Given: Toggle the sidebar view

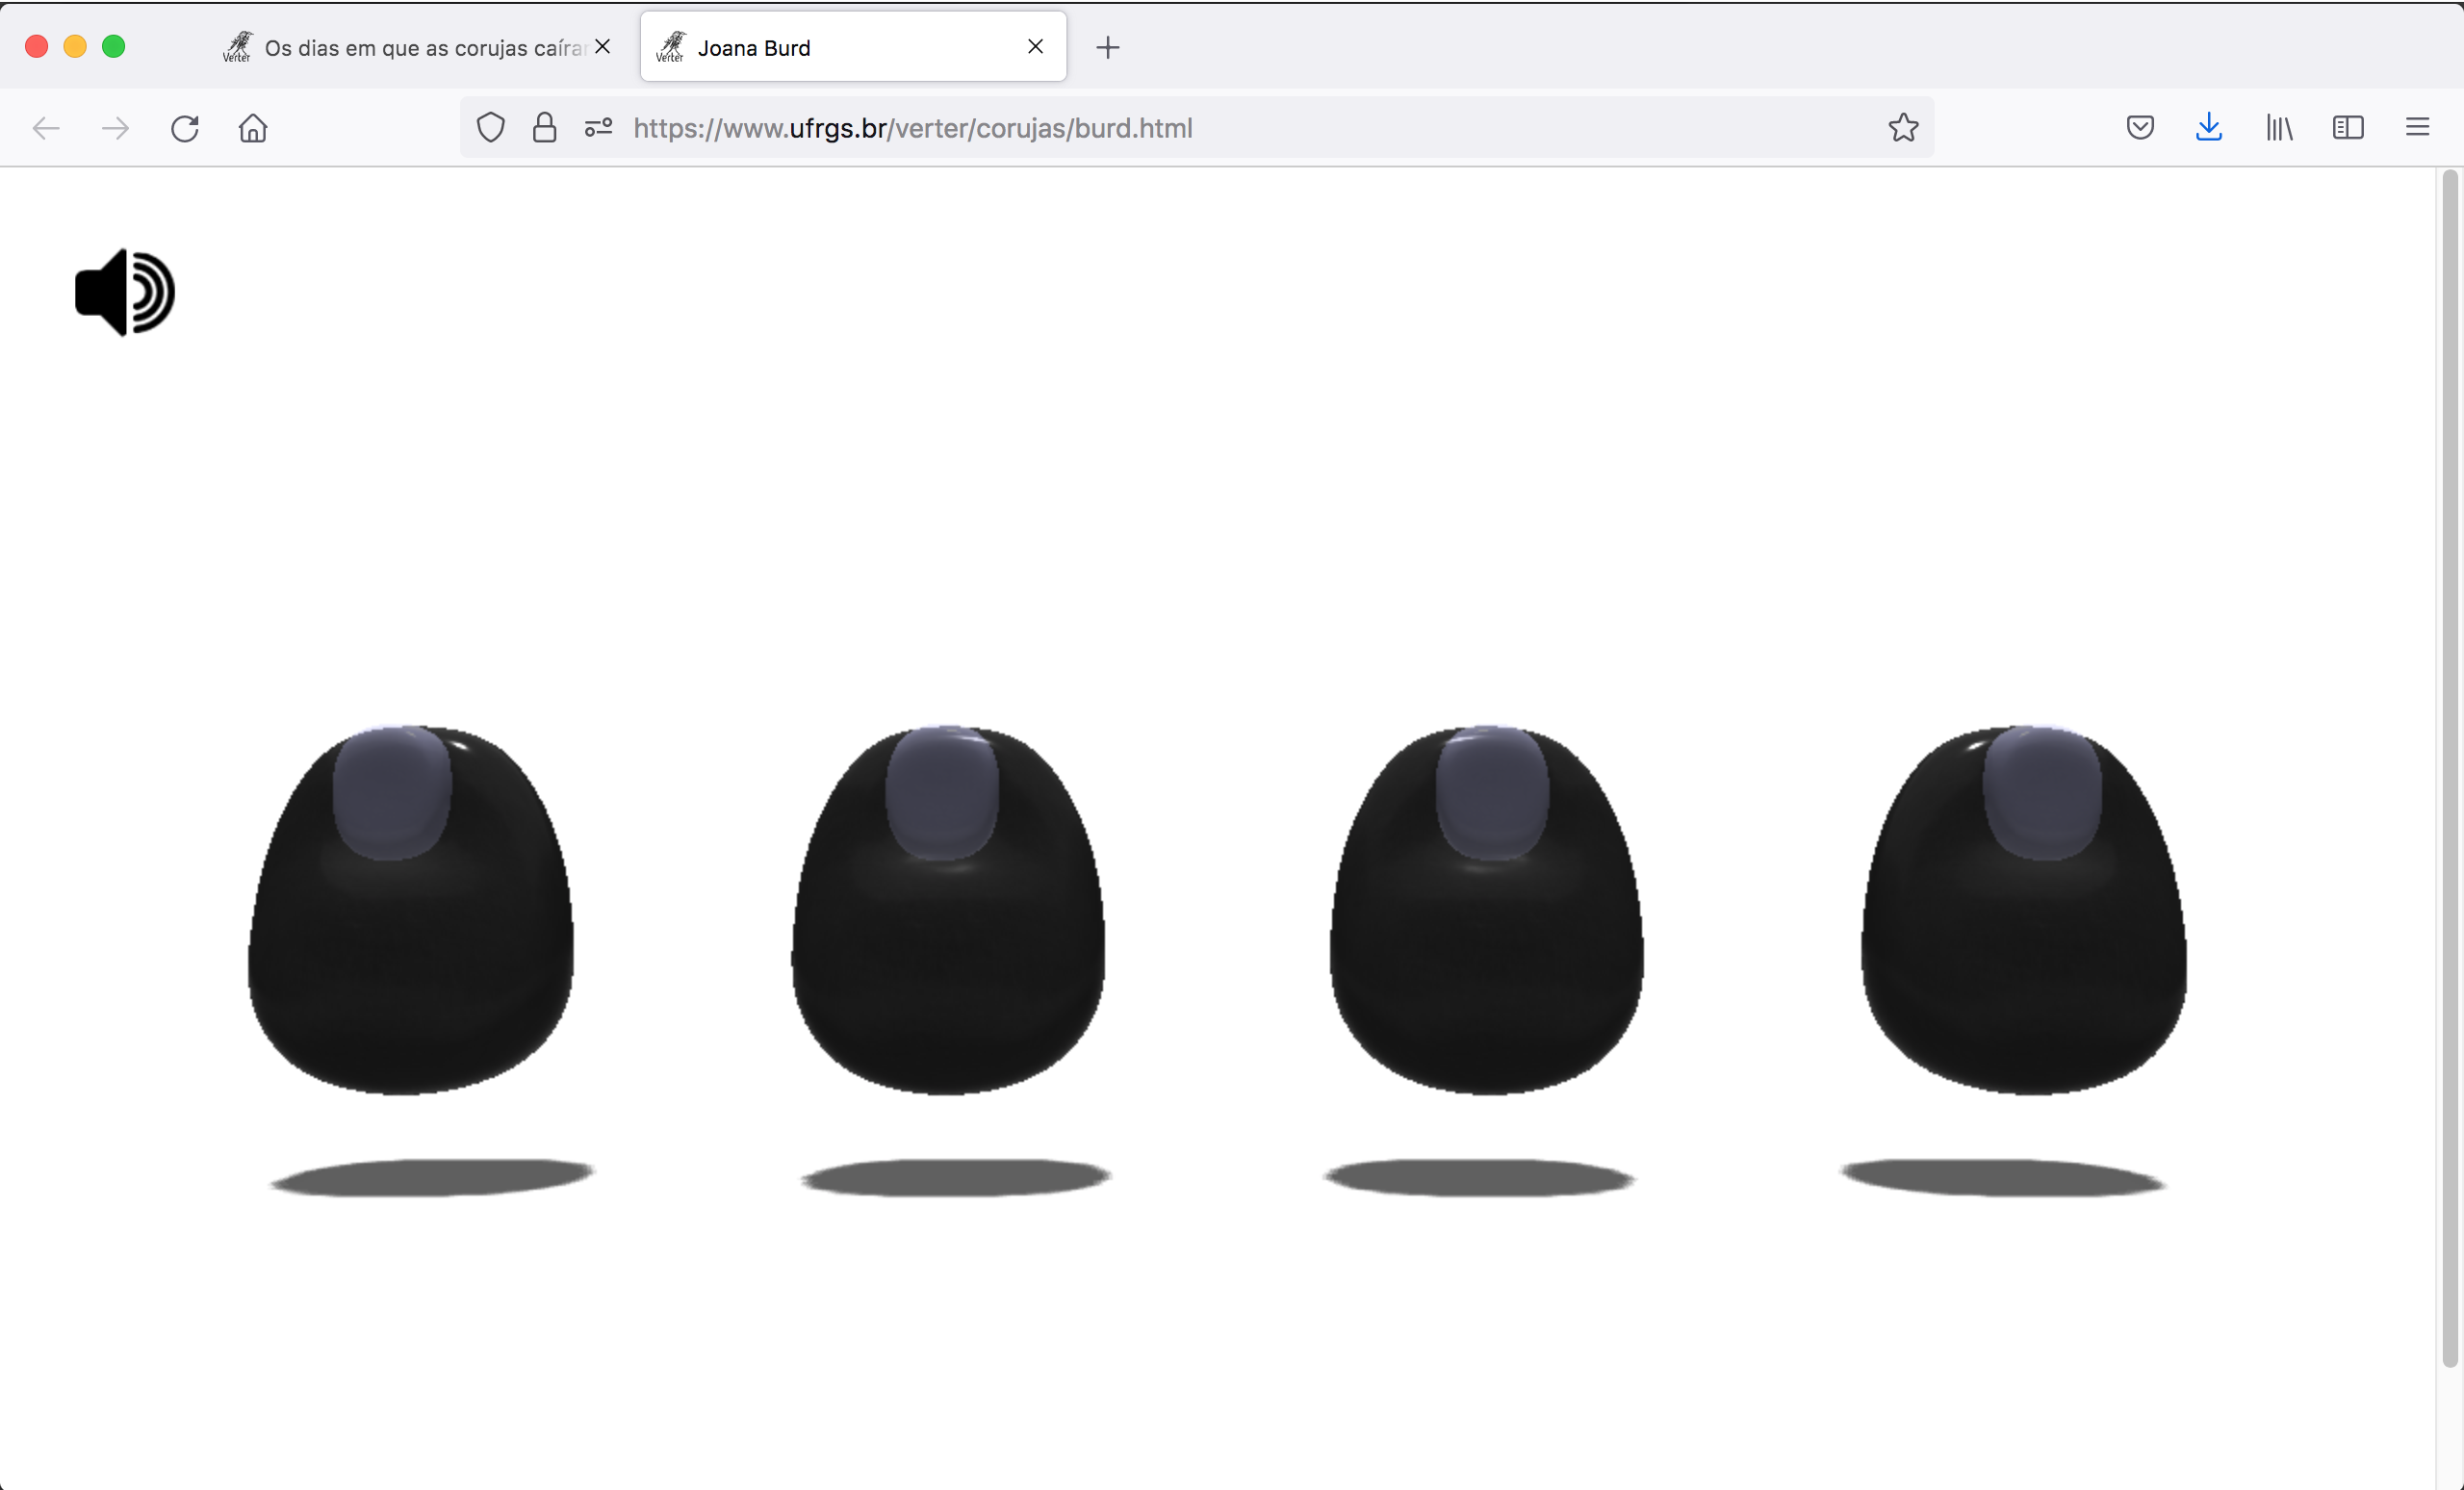Looking at the screenshot, I should coord(2348,128).
